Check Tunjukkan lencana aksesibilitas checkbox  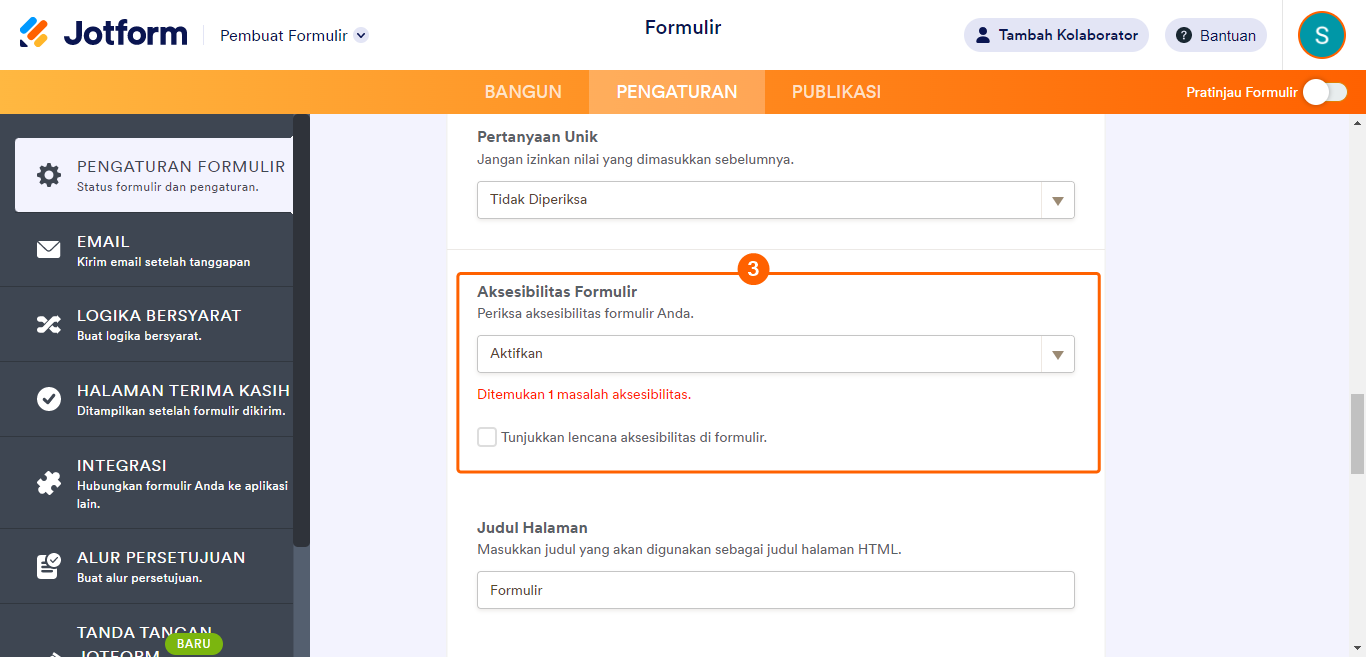tap(487, 437)
